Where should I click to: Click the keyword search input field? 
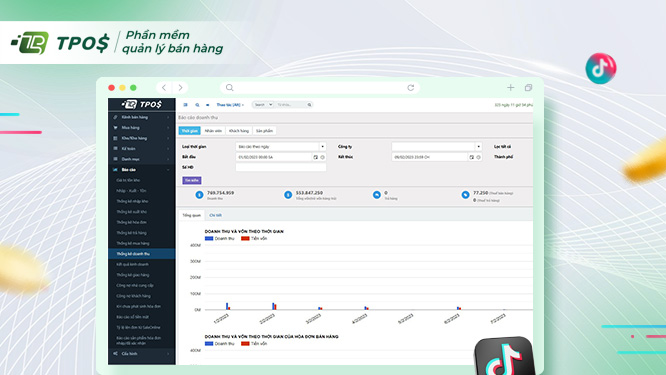coord(291,104)
